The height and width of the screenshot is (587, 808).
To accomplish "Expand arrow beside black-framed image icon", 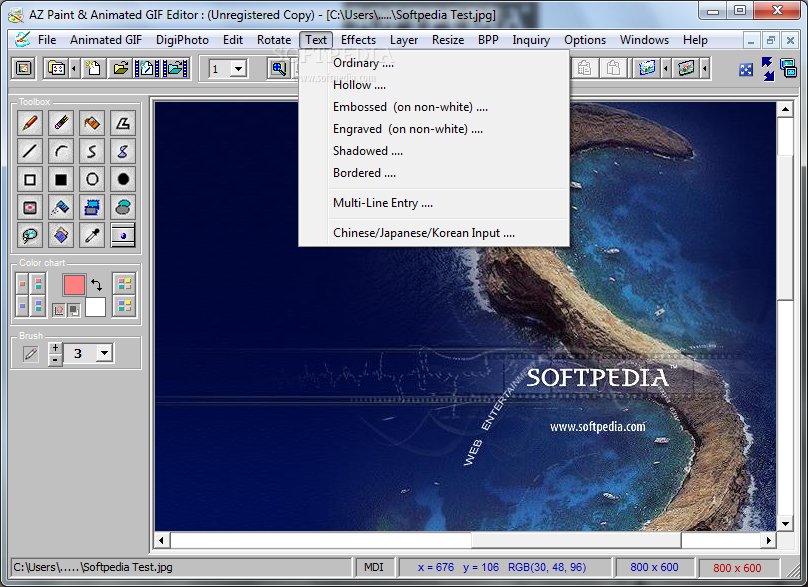I will coord(704,68).
